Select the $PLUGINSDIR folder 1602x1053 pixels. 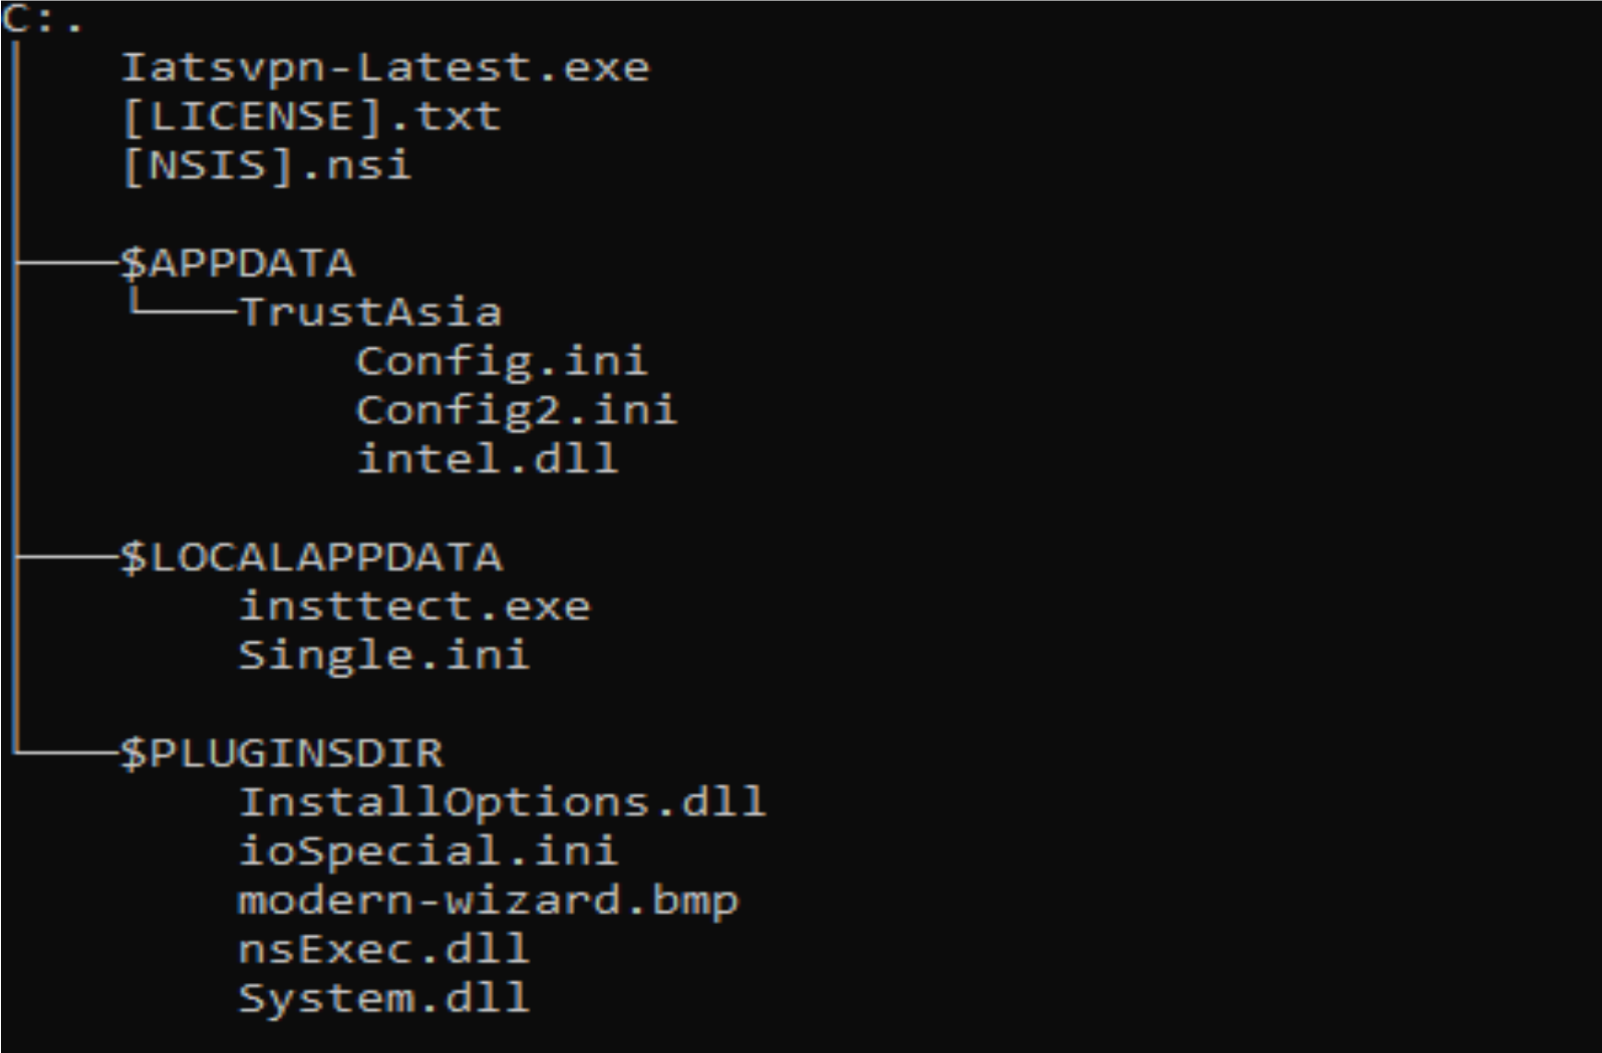click(281, 753)
